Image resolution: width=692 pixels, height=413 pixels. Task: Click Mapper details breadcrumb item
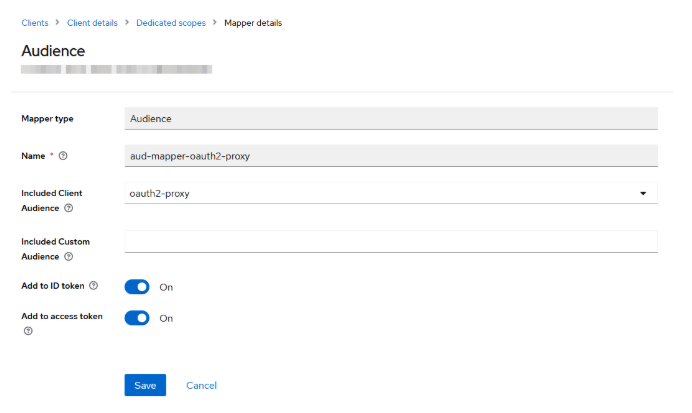point(253,23)
